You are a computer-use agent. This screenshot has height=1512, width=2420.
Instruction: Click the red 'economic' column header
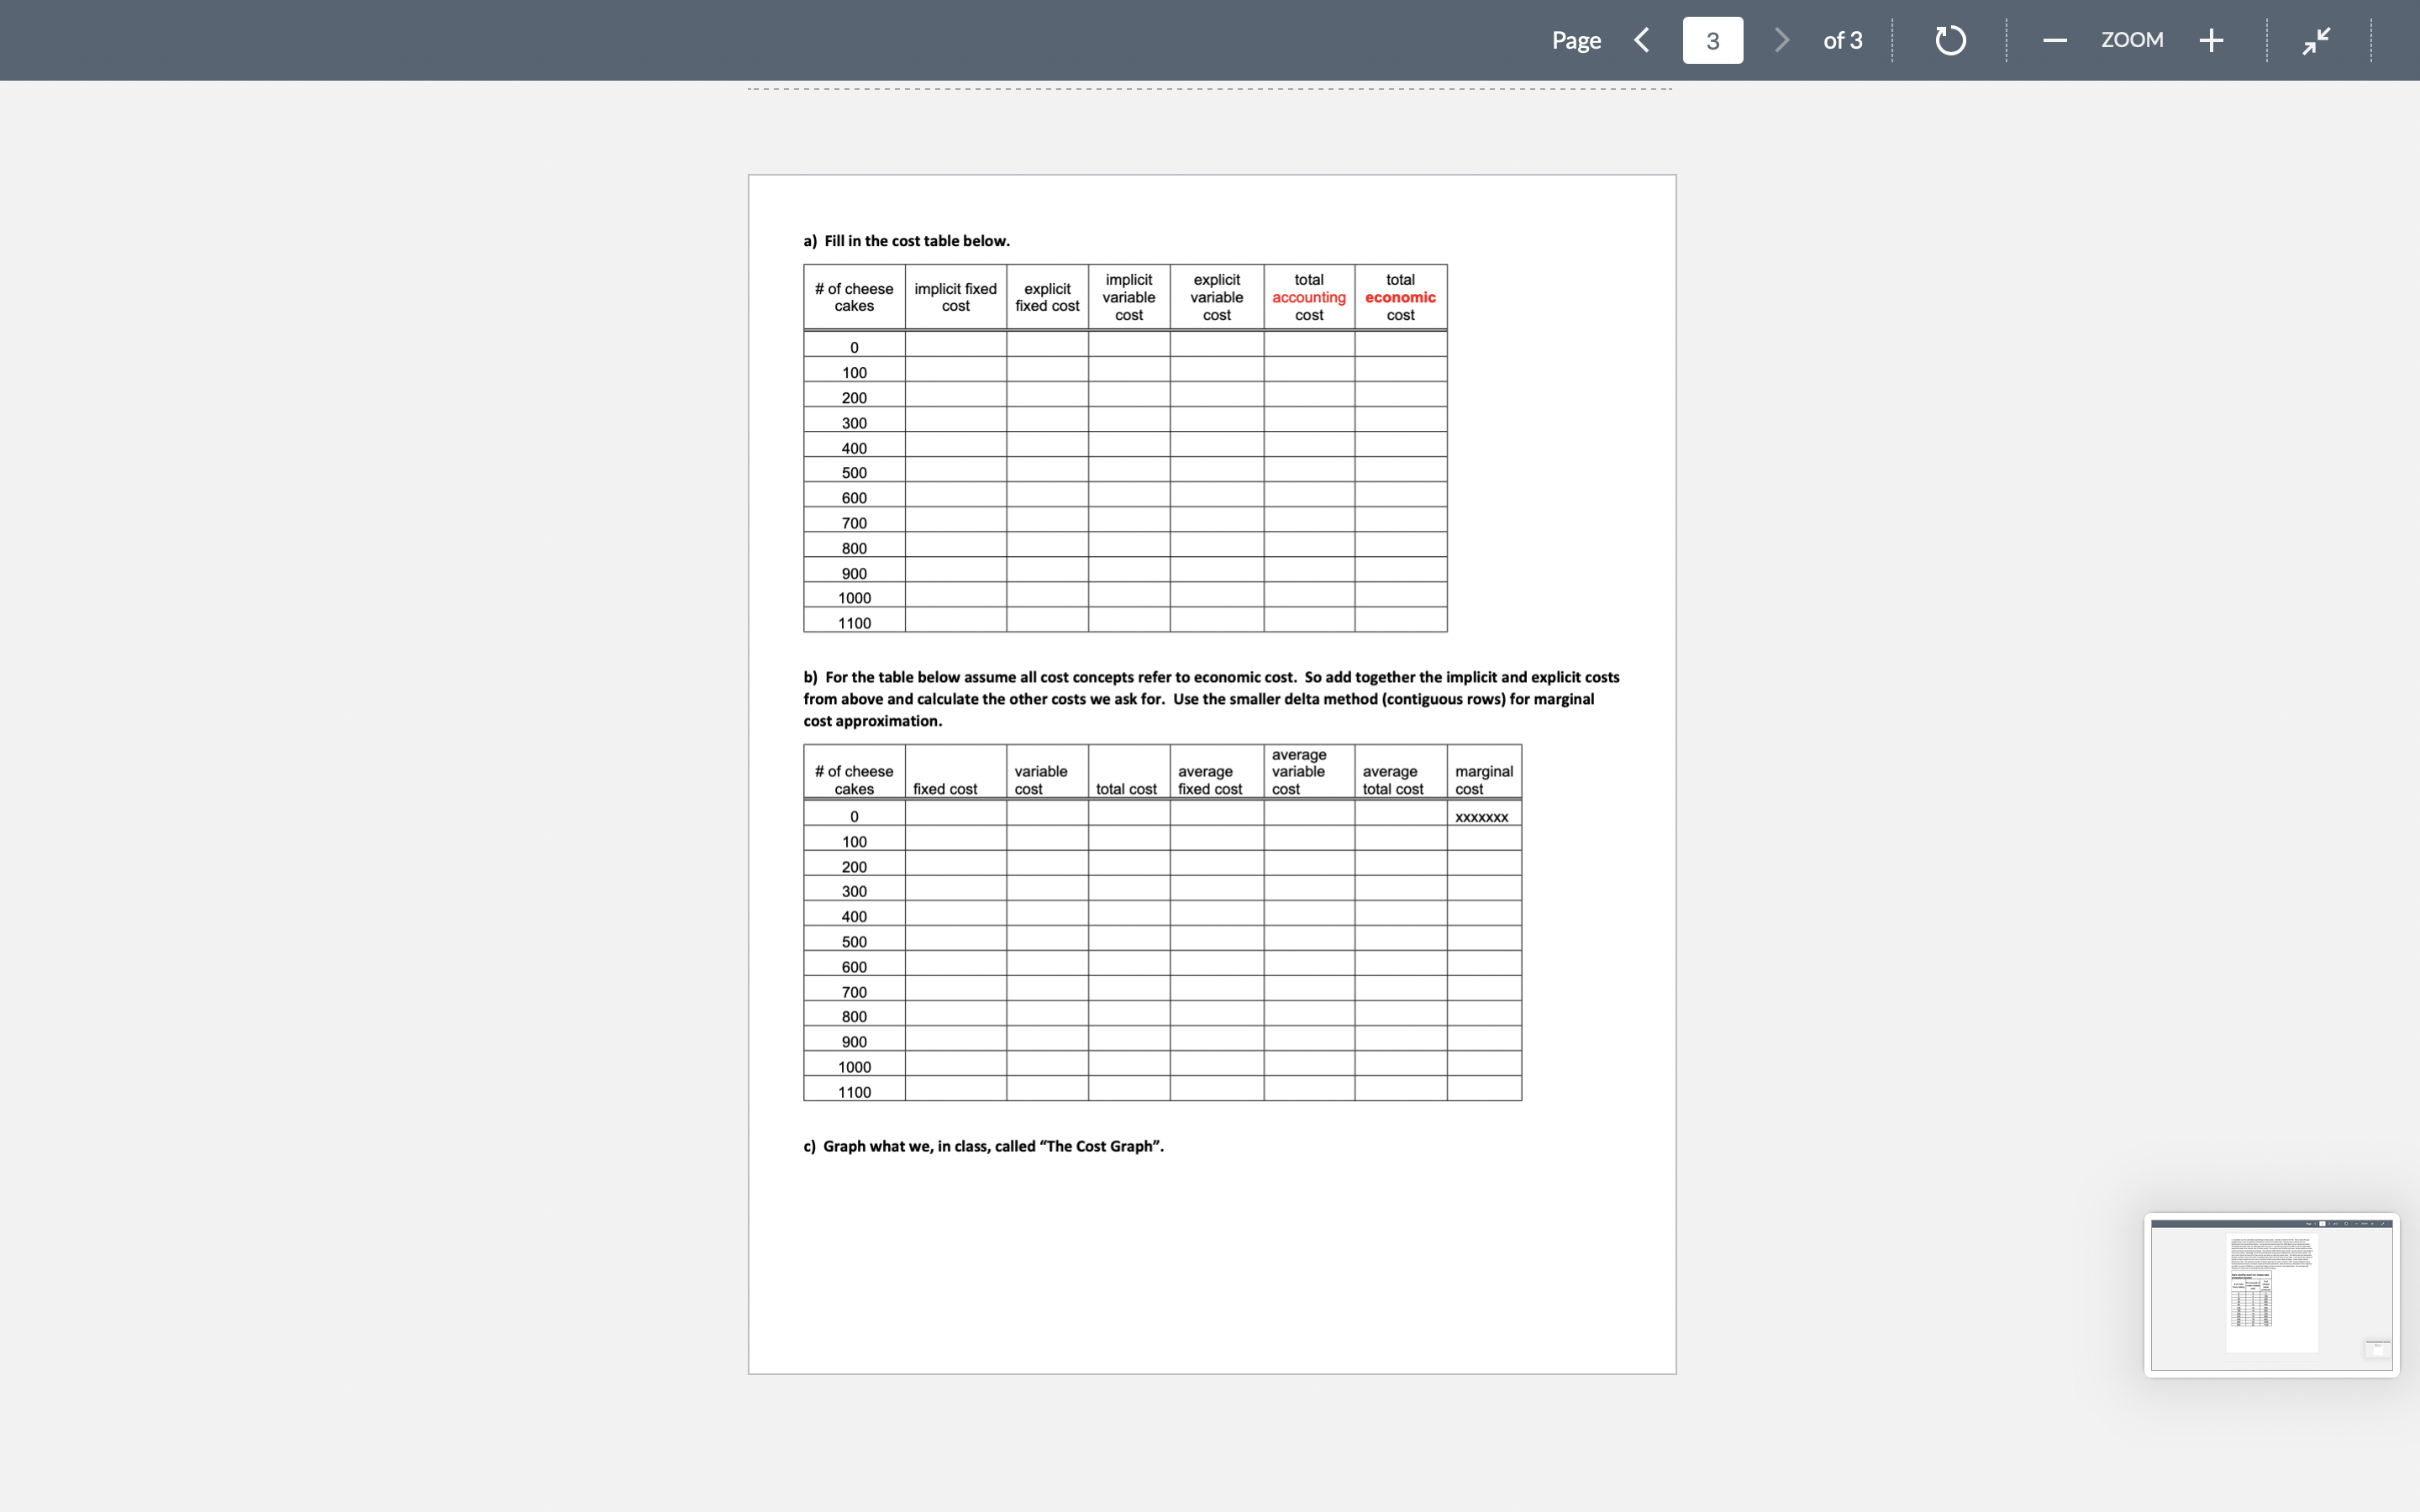coord(1400,297)
